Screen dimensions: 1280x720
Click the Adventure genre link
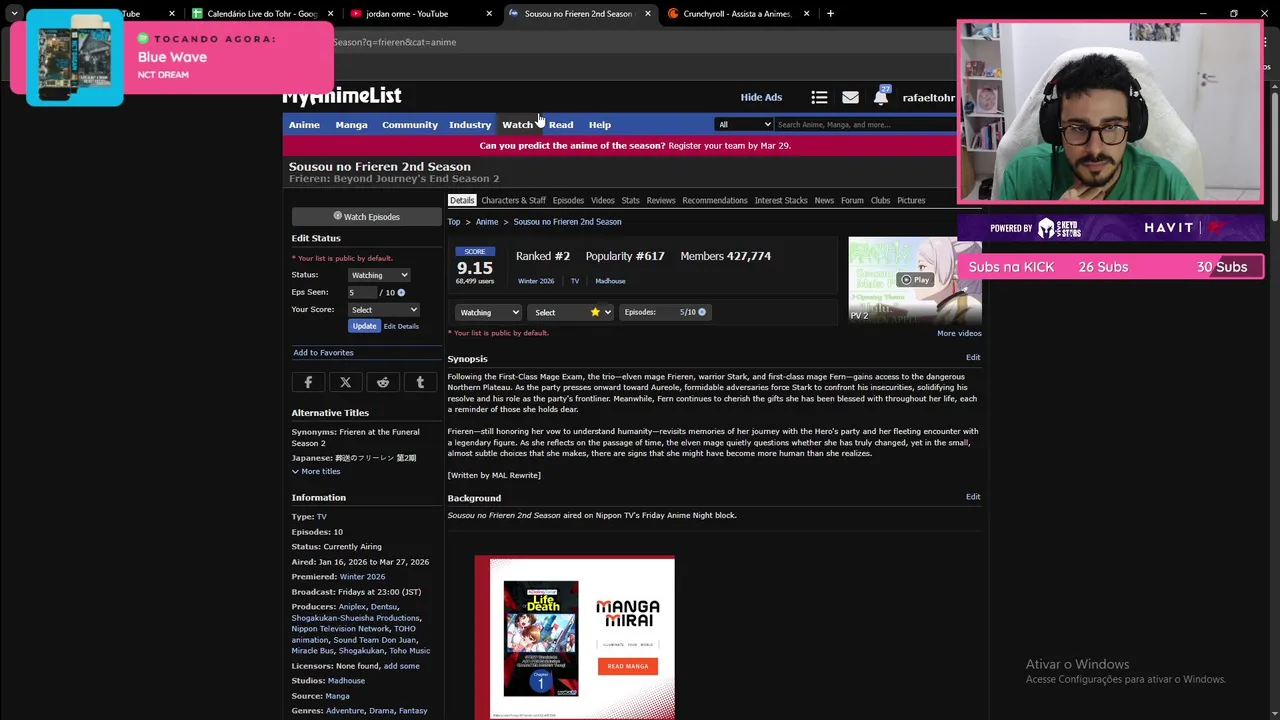coord(345,711)
